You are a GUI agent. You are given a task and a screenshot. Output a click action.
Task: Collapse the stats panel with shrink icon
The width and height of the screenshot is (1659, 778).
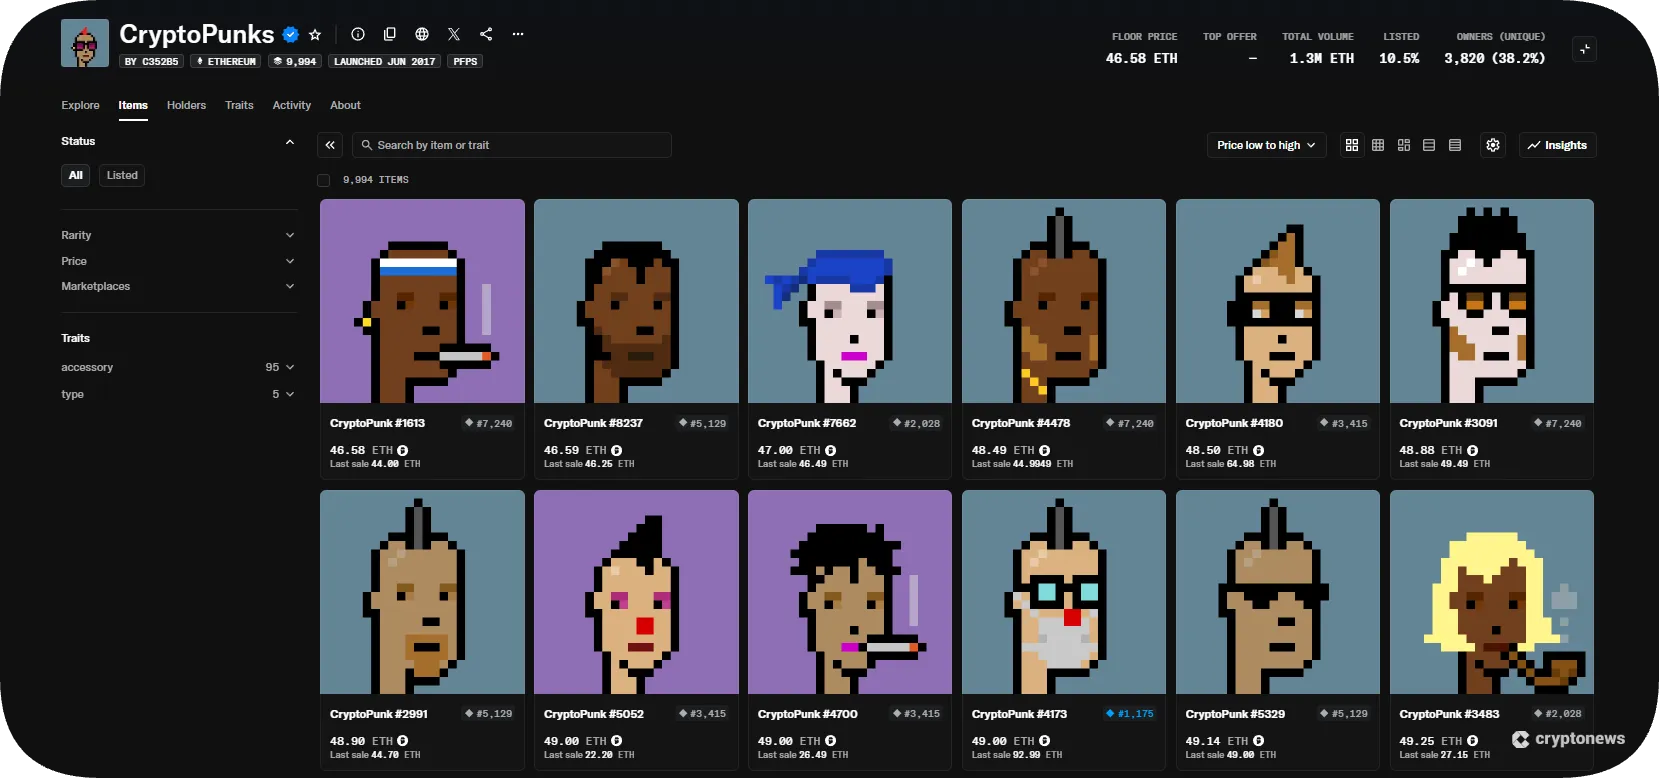(1584, 49)
